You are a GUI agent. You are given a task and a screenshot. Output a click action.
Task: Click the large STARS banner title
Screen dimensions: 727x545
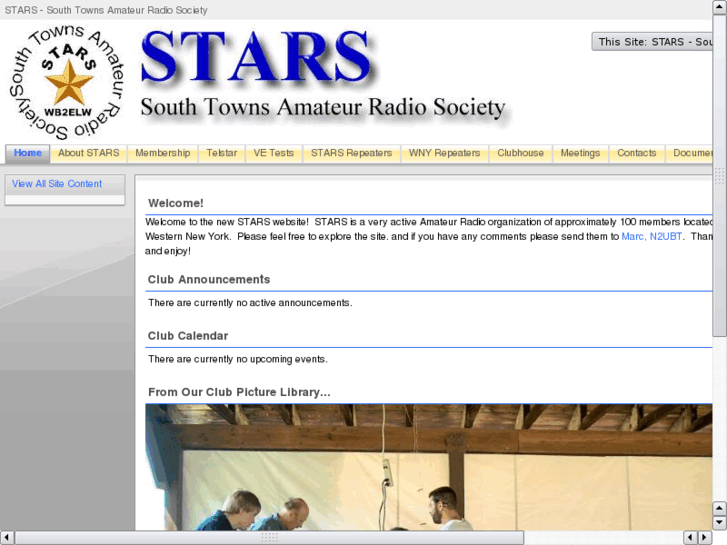tap(256, 57)
